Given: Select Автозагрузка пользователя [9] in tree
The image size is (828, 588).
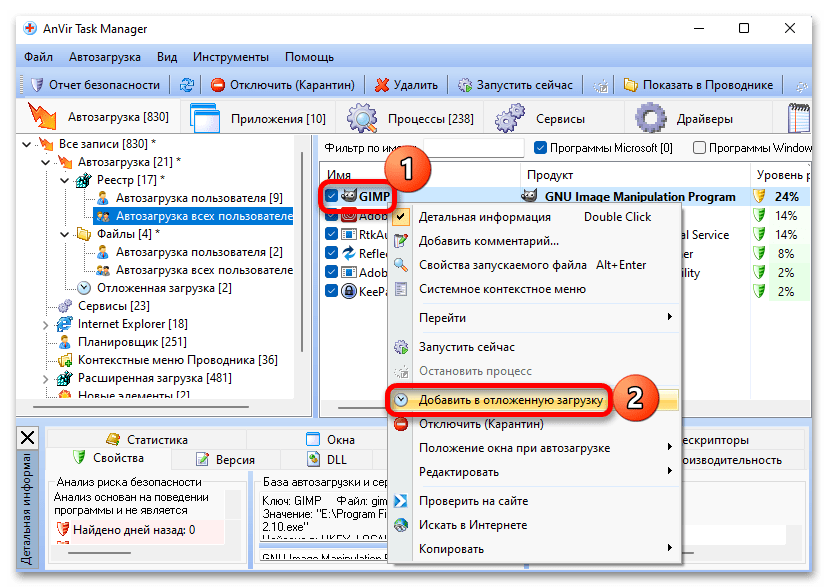Looking at the screenshot, I should (199, 198).
